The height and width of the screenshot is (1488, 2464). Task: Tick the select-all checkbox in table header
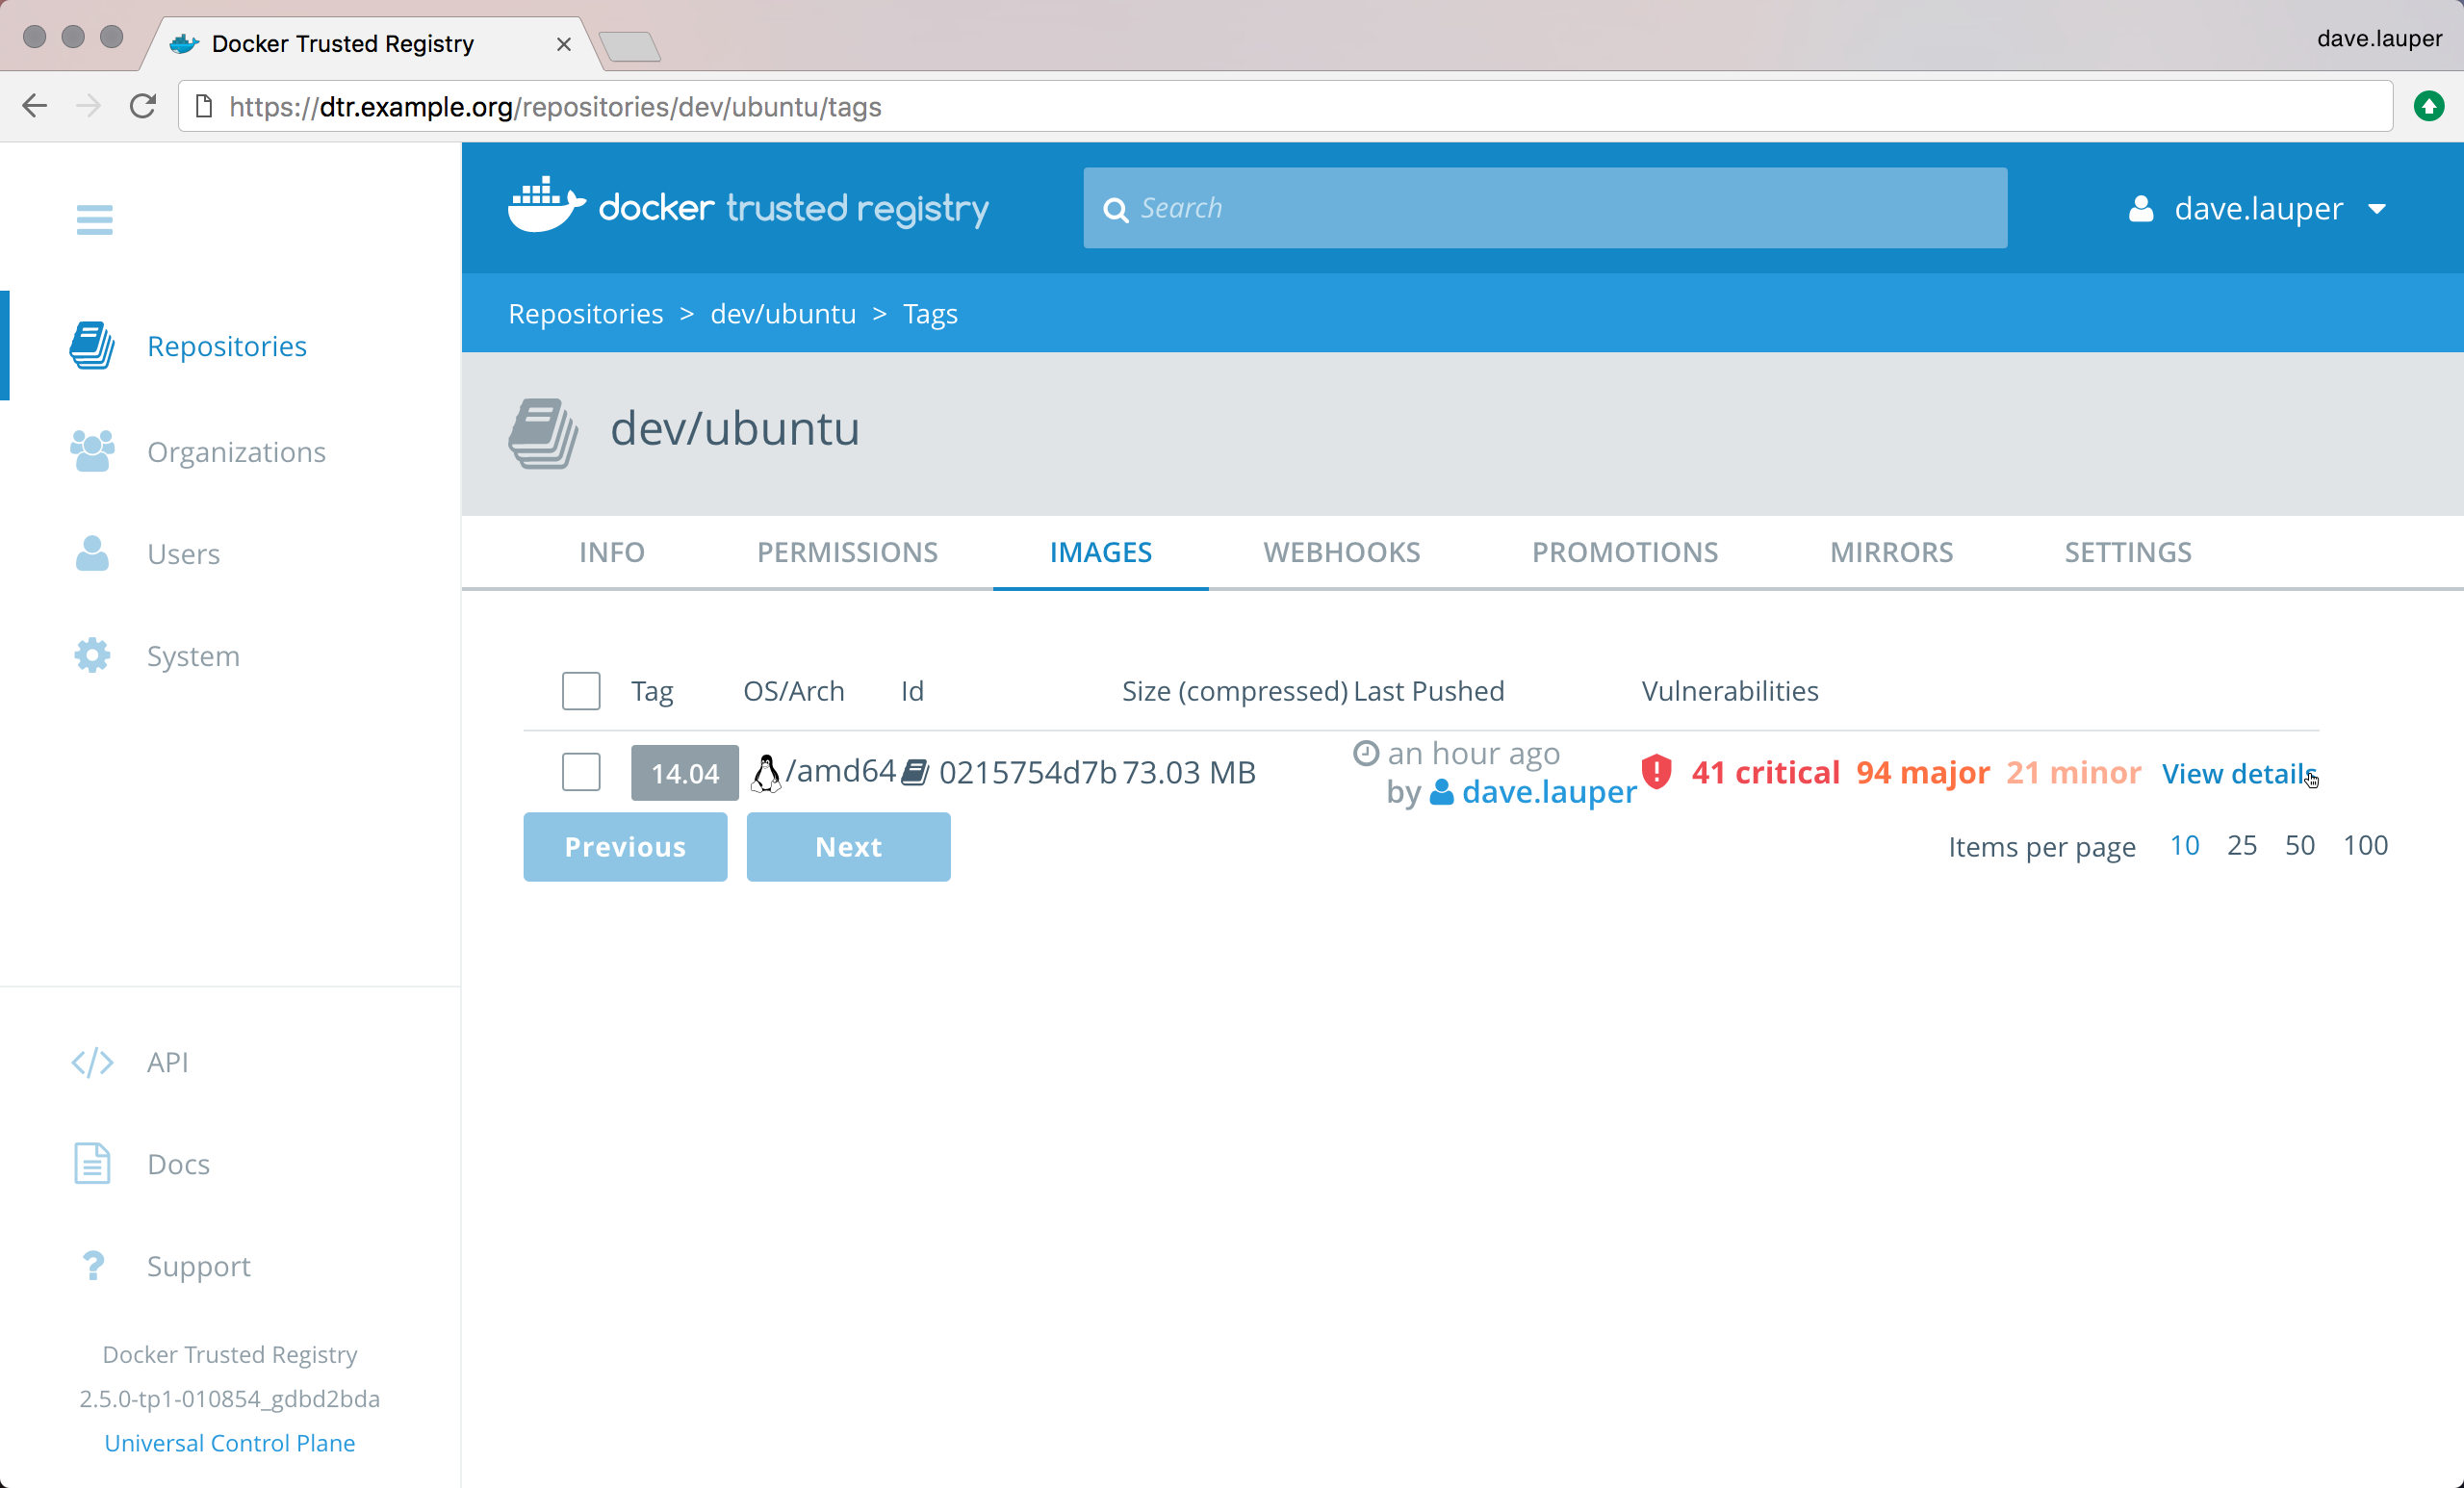pos(581,691)
